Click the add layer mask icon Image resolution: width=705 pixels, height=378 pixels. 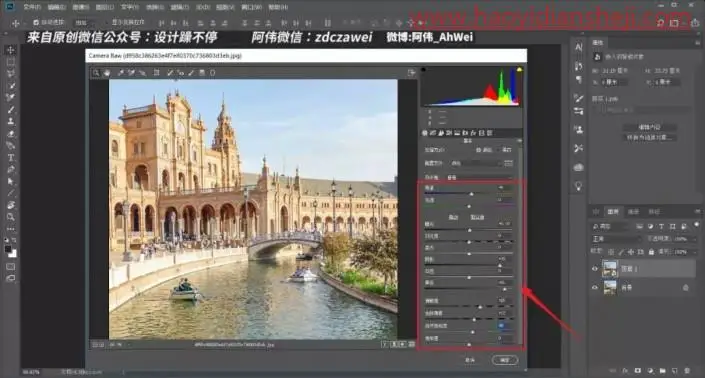[638, 371]
